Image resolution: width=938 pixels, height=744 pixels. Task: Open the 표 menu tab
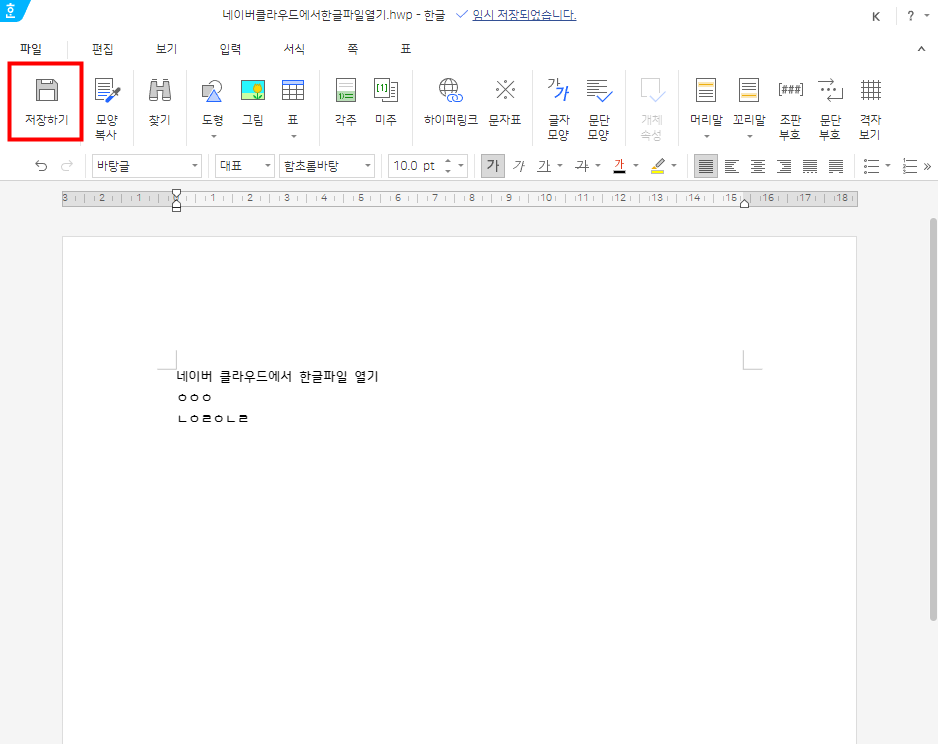(x=406, y=49)
